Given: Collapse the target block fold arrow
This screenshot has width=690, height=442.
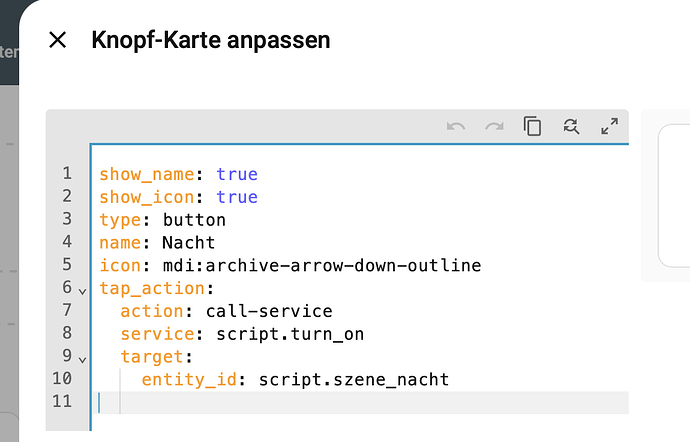Looking at the screenshot, I should coord(81,358).
